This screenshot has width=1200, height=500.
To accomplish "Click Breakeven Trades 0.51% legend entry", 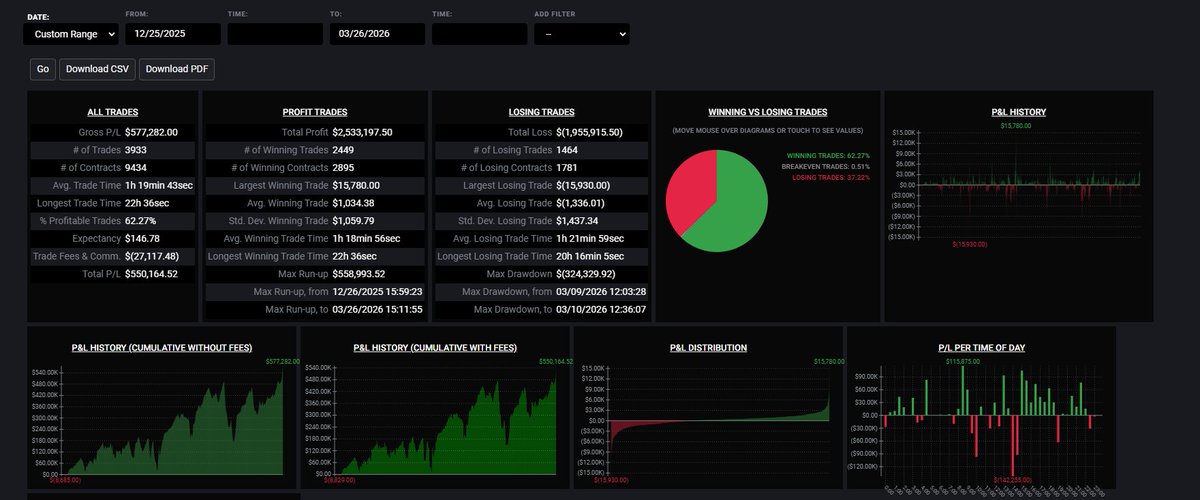I will (x=826, y=167).
